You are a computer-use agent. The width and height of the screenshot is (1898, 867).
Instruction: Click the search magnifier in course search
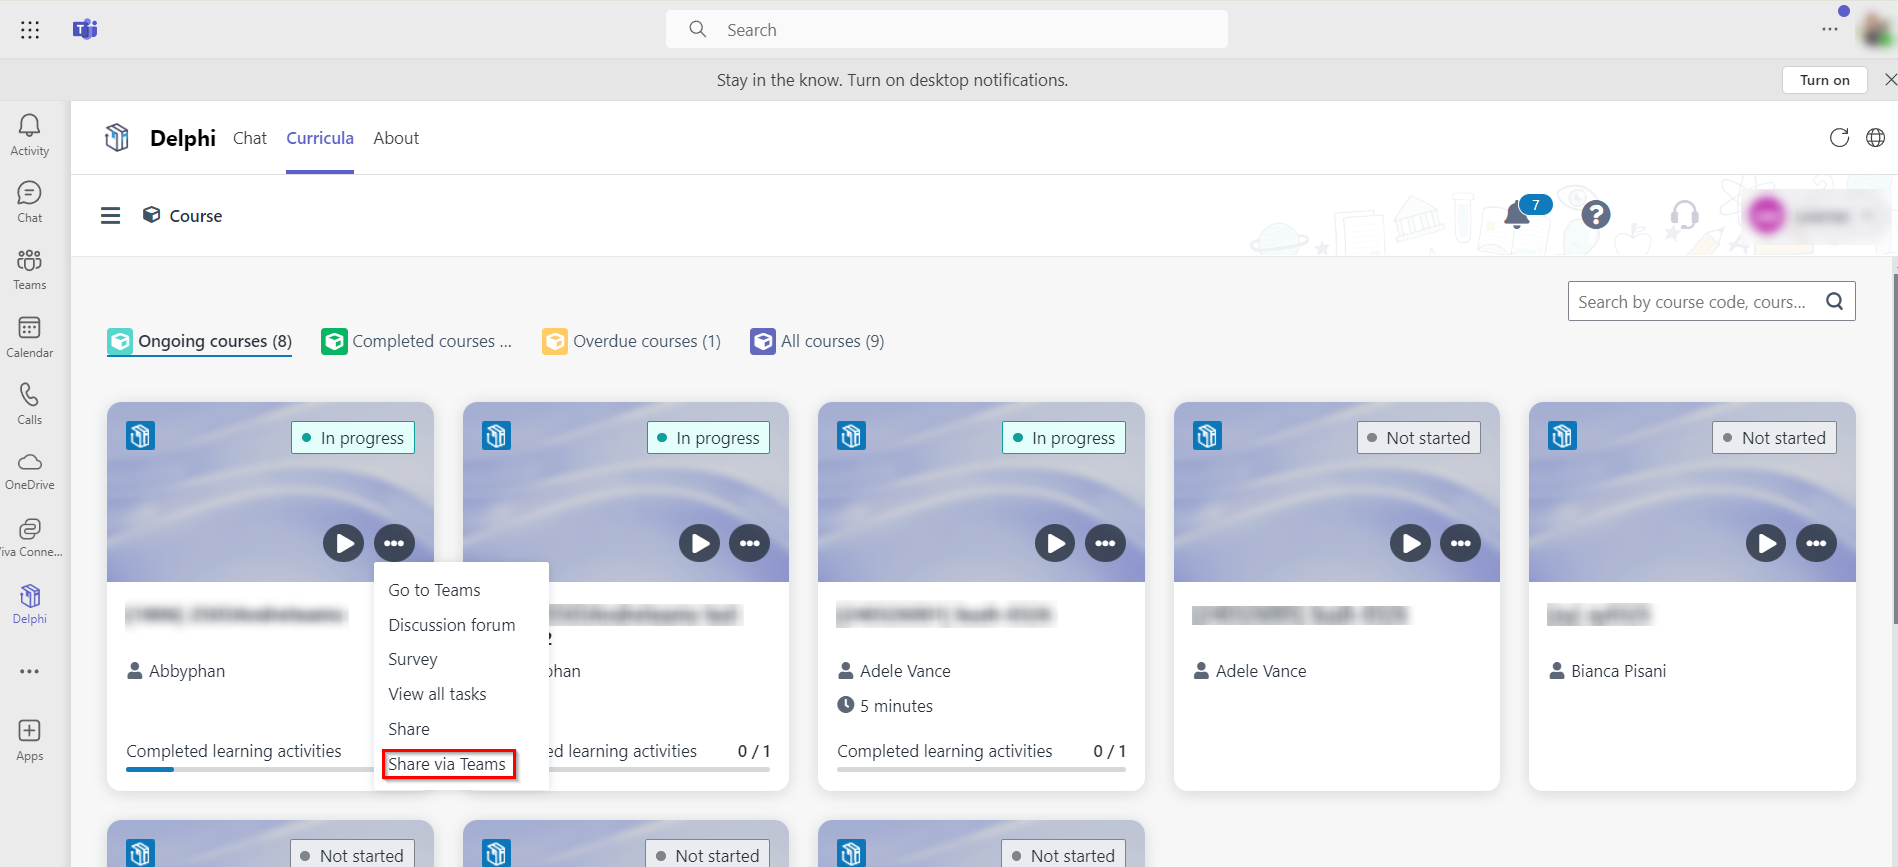point(1835,302)
